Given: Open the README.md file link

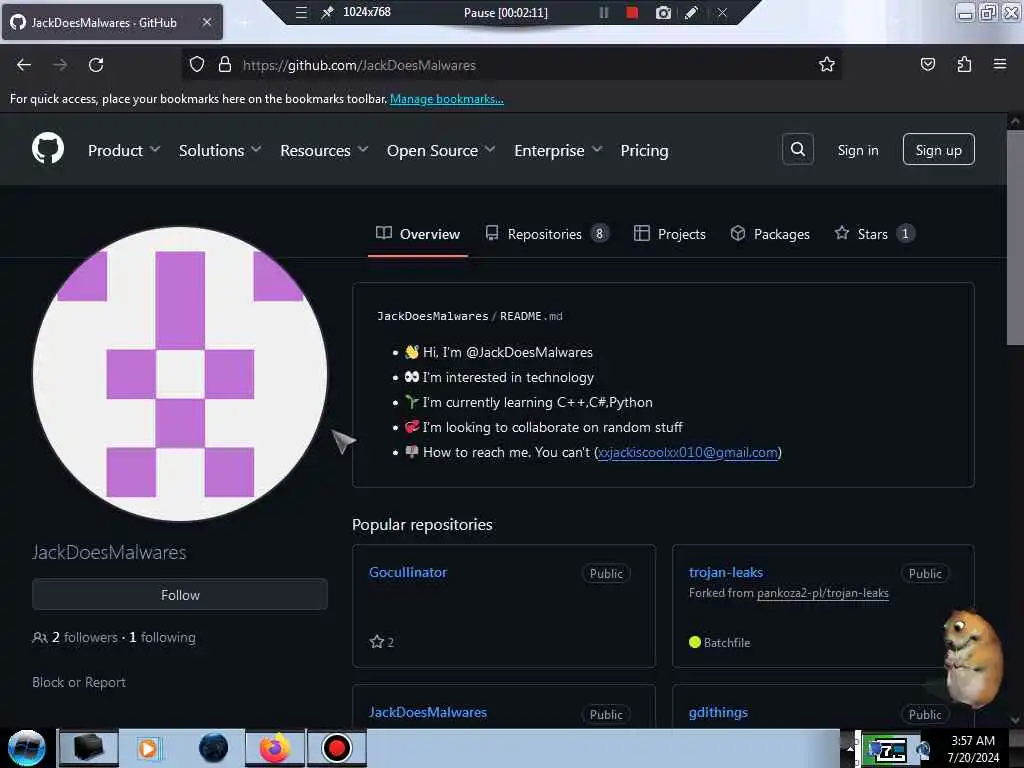Looking at the screenshot, I should pyautogui.click(x=531, y=316).
